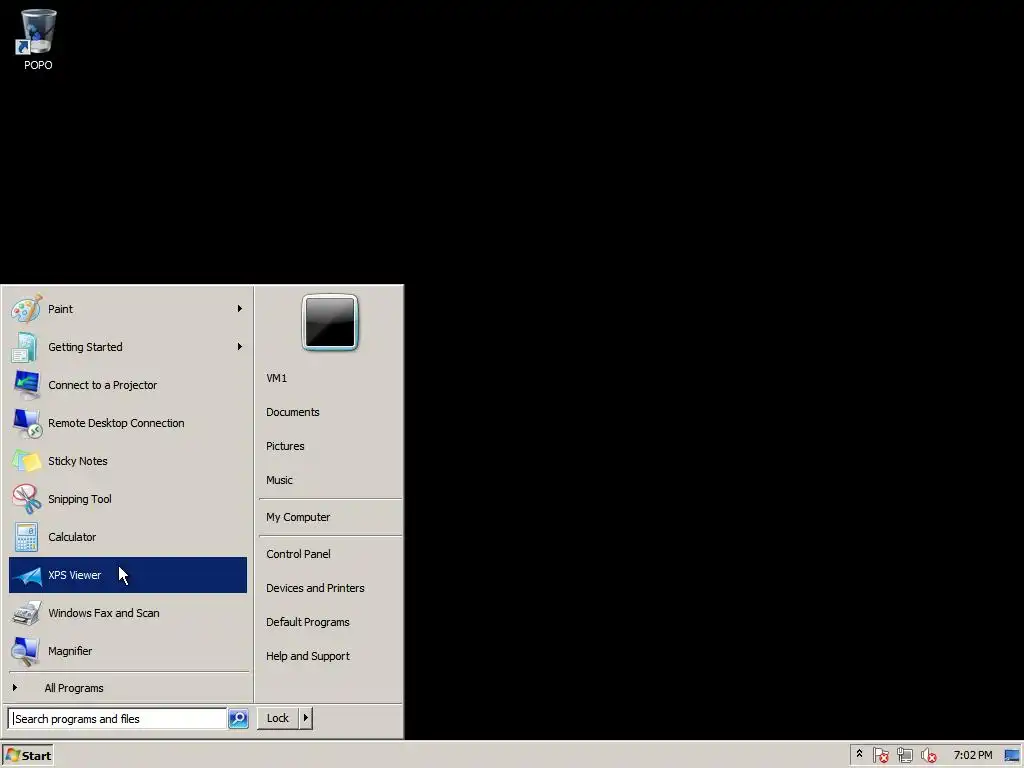Launch Connect to a Projector icon
This screenshot has height=768, width=1024.
click(x=26, y=385)
